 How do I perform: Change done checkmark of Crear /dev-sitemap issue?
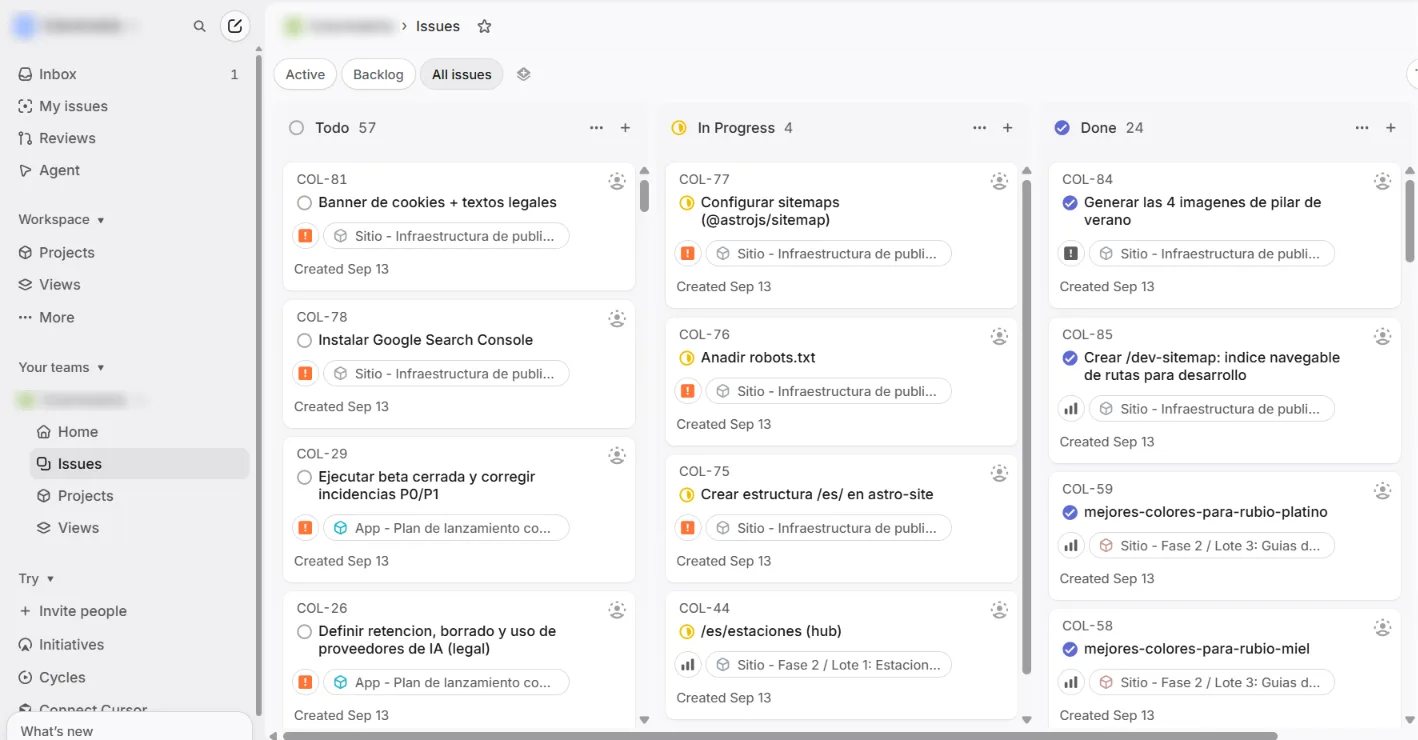tap(1070, 358)
